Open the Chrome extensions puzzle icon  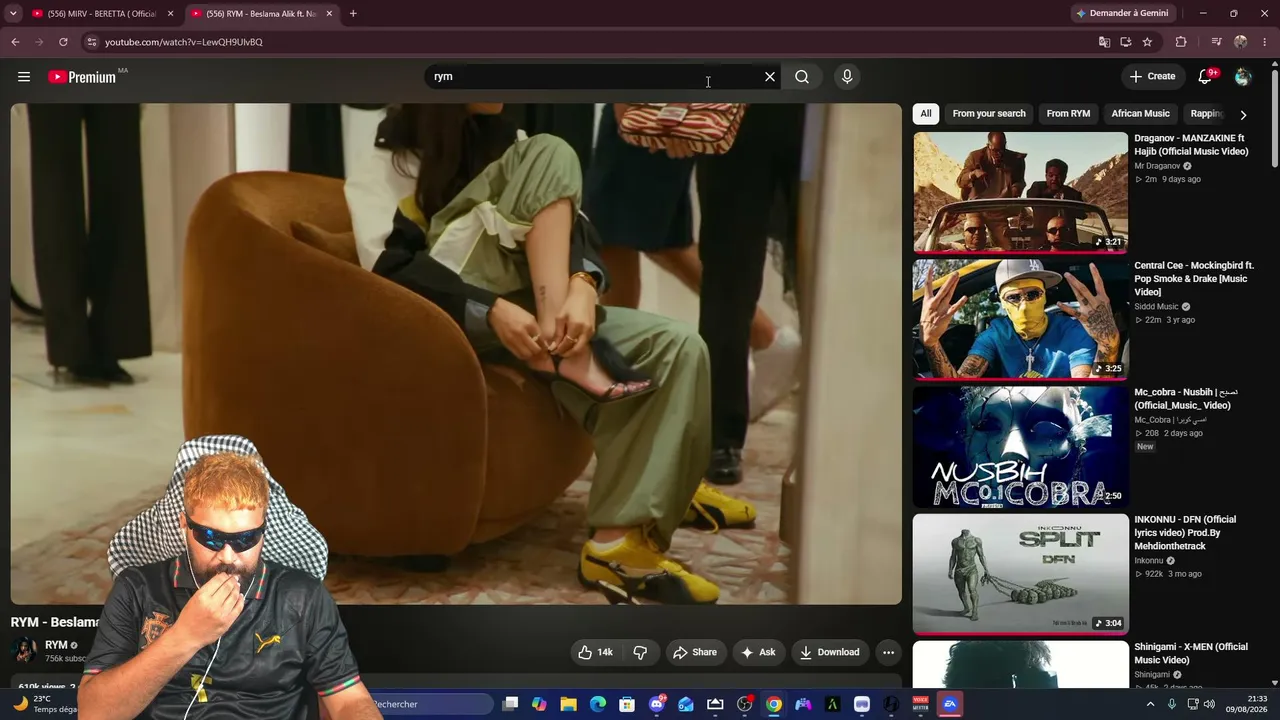coord(1181,42)
